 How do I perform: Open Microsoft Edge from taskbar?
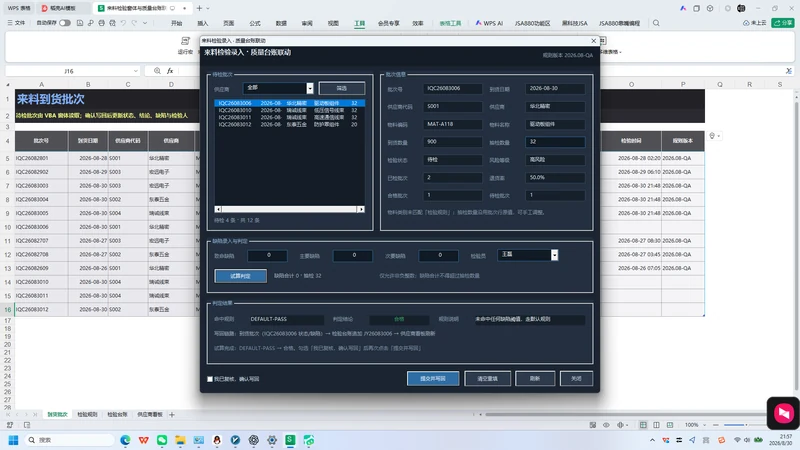(125, 440)
